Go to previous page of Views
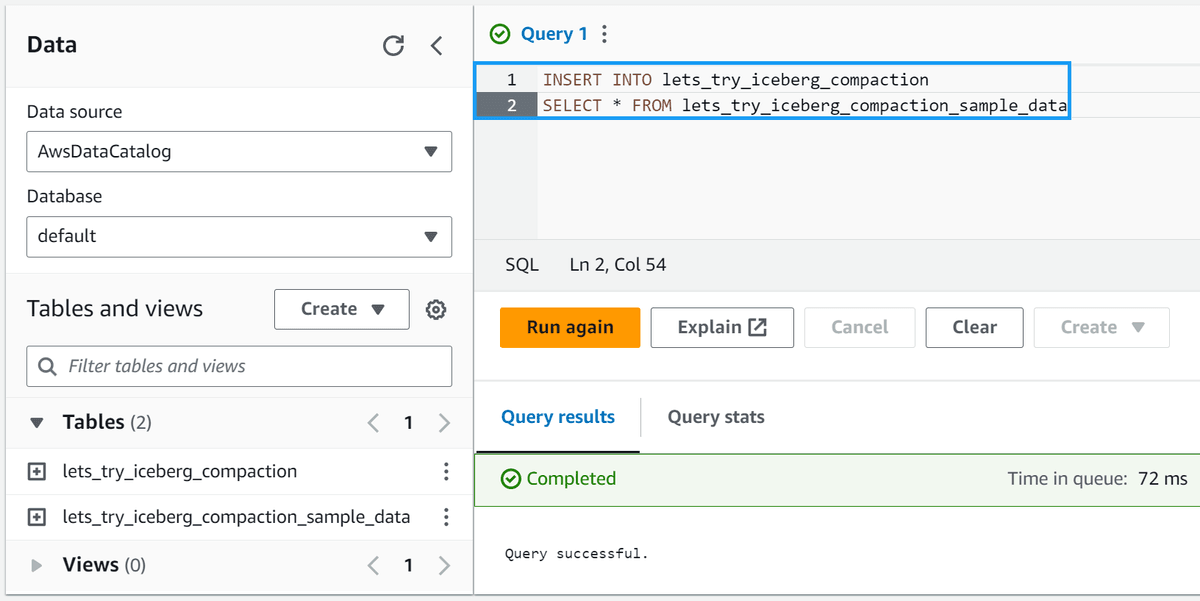 [372, 565]
